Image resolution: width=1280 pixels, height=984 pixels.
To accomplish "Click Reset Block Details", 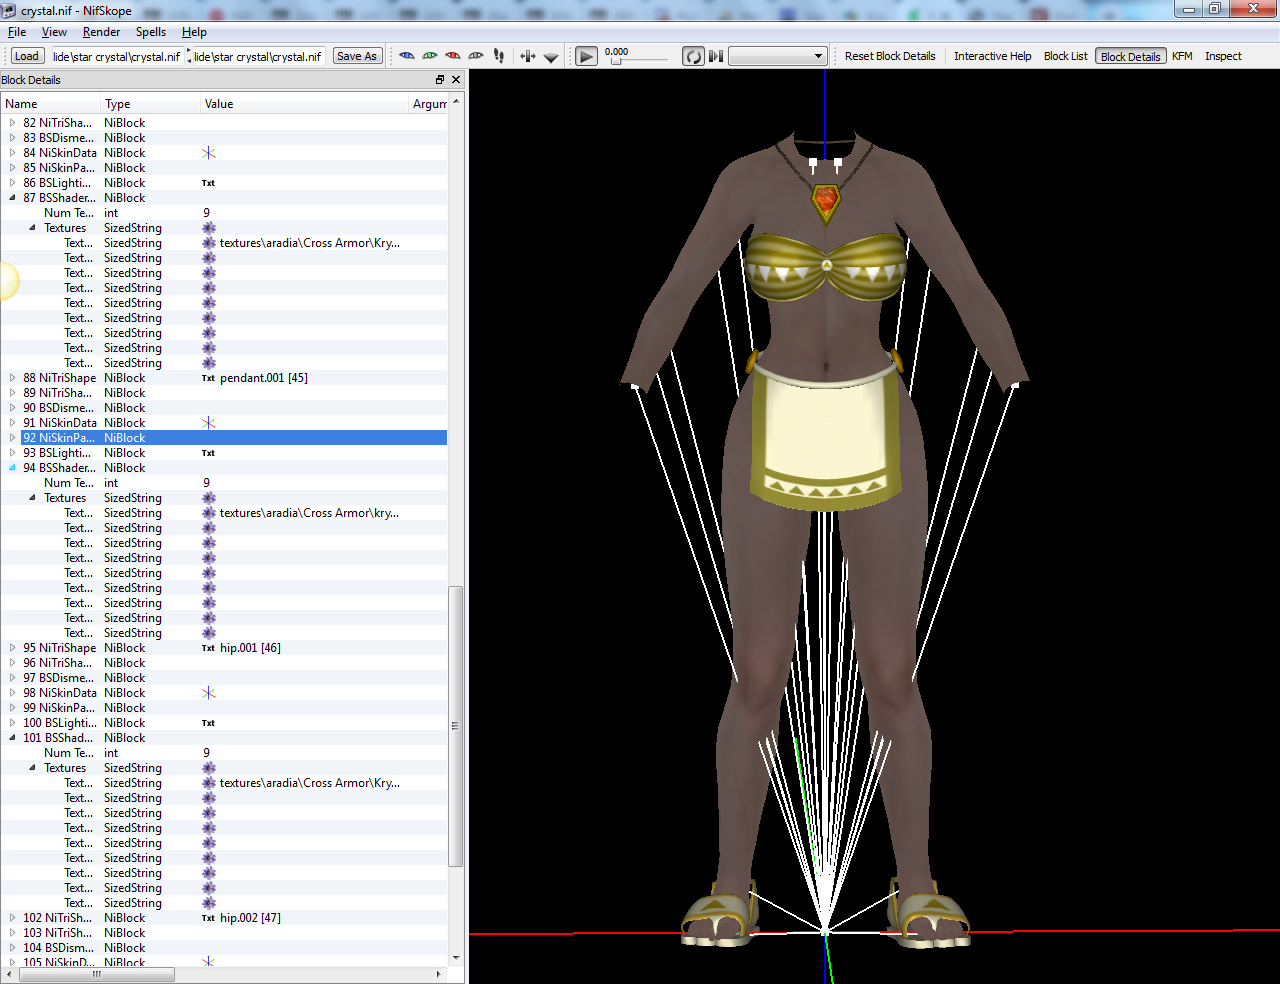I will tap(890, 56).
